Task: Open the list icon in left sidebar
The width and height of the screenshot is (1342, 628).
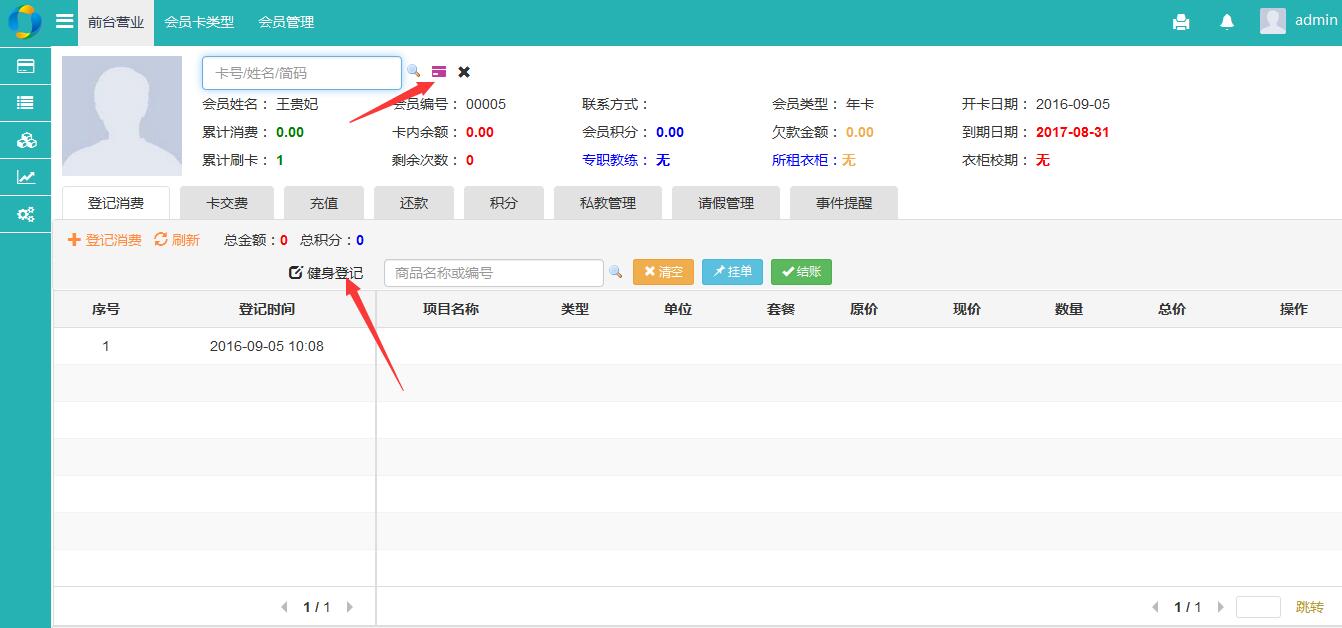Action: click(26, 102)
